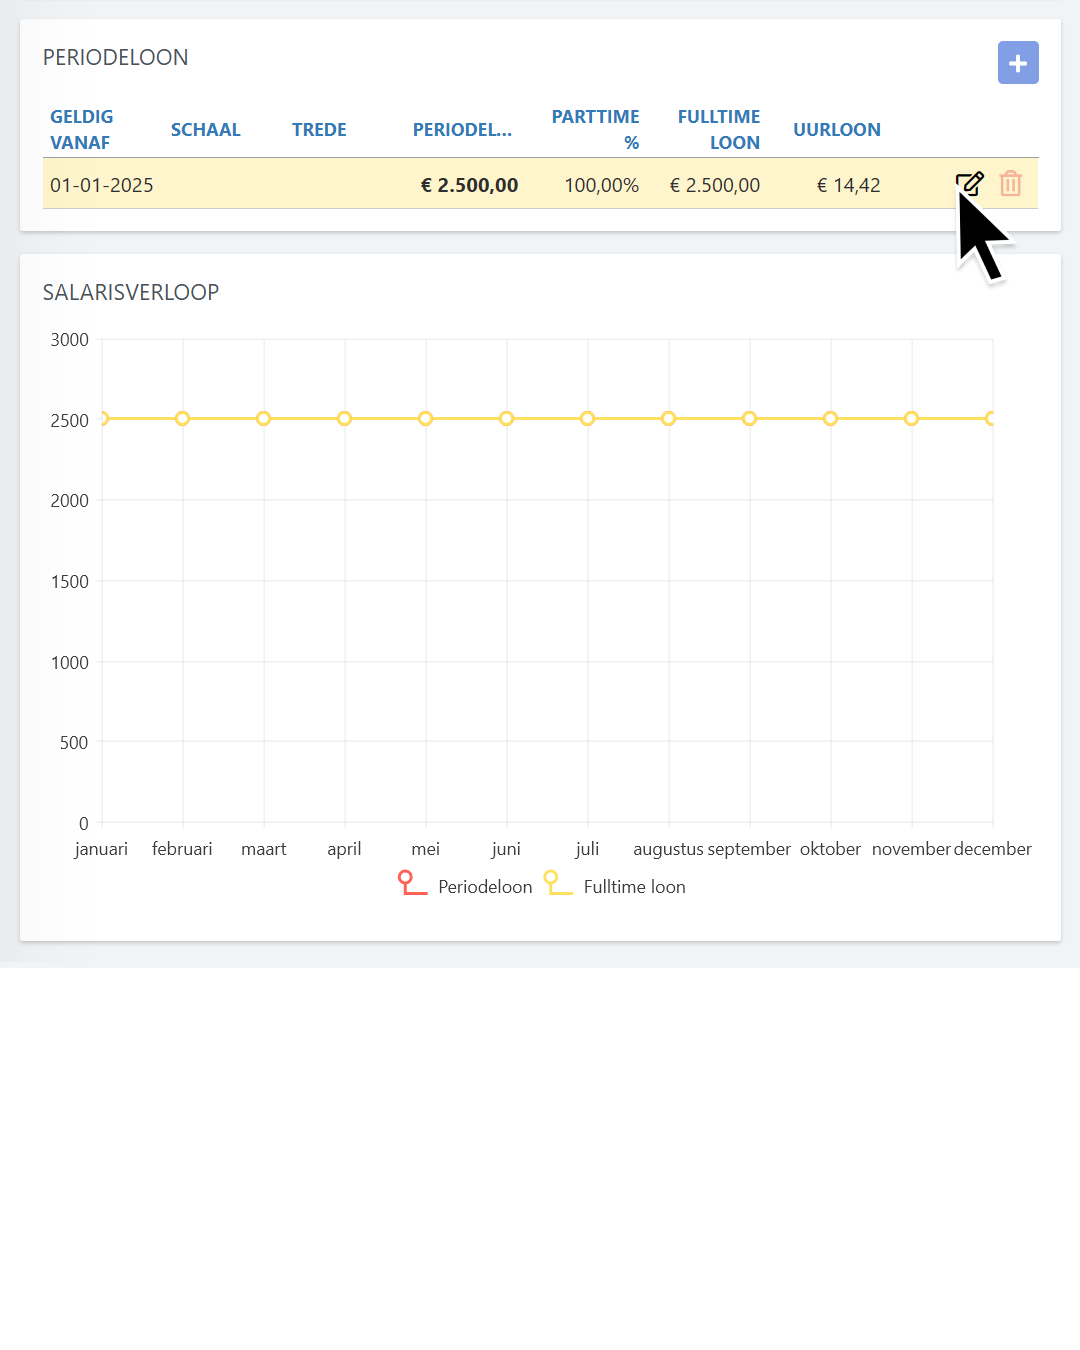Click the edit pencil icon in the salary row
This screenshot has width=1080, height=1350.
969,184
